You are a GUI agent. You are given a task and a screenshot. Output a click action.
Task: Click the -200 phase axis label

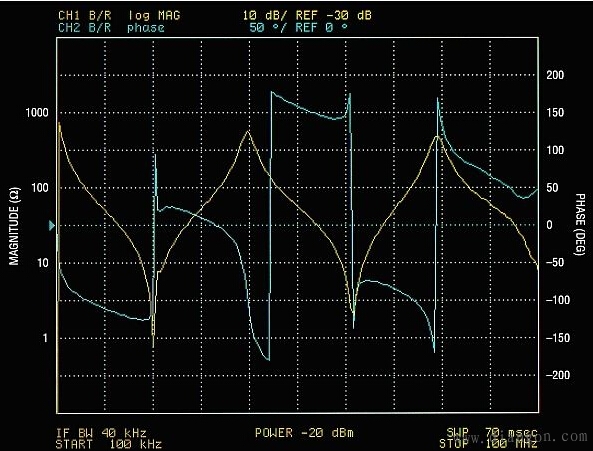[558, 375]
